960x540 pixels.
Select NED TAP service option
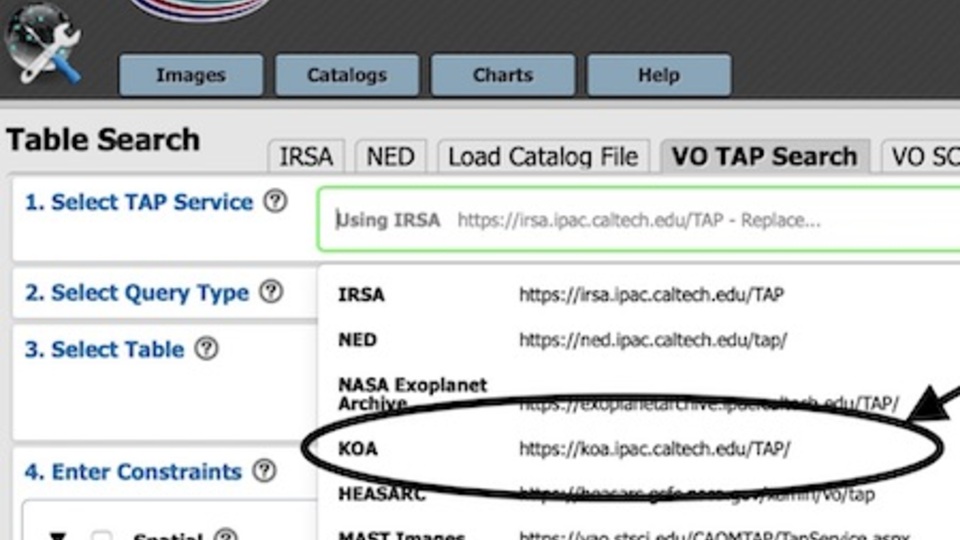click(x=358, y=340)
